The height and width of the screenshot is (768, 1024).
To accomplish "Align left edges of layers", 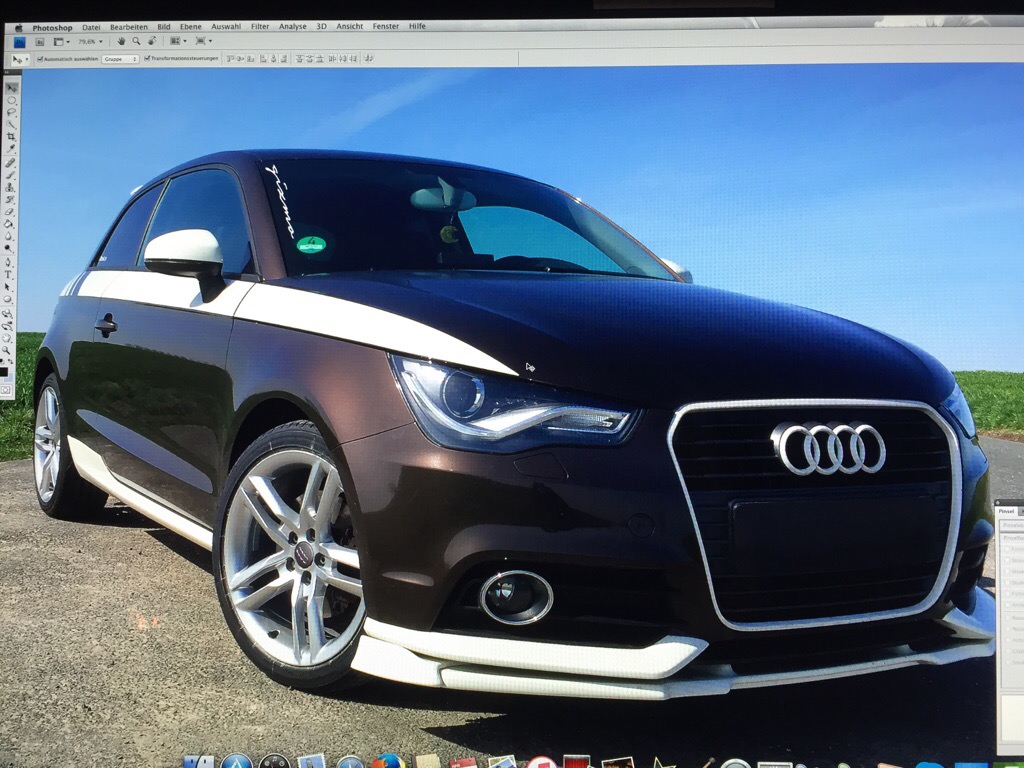I will click(x=263, y=59).
